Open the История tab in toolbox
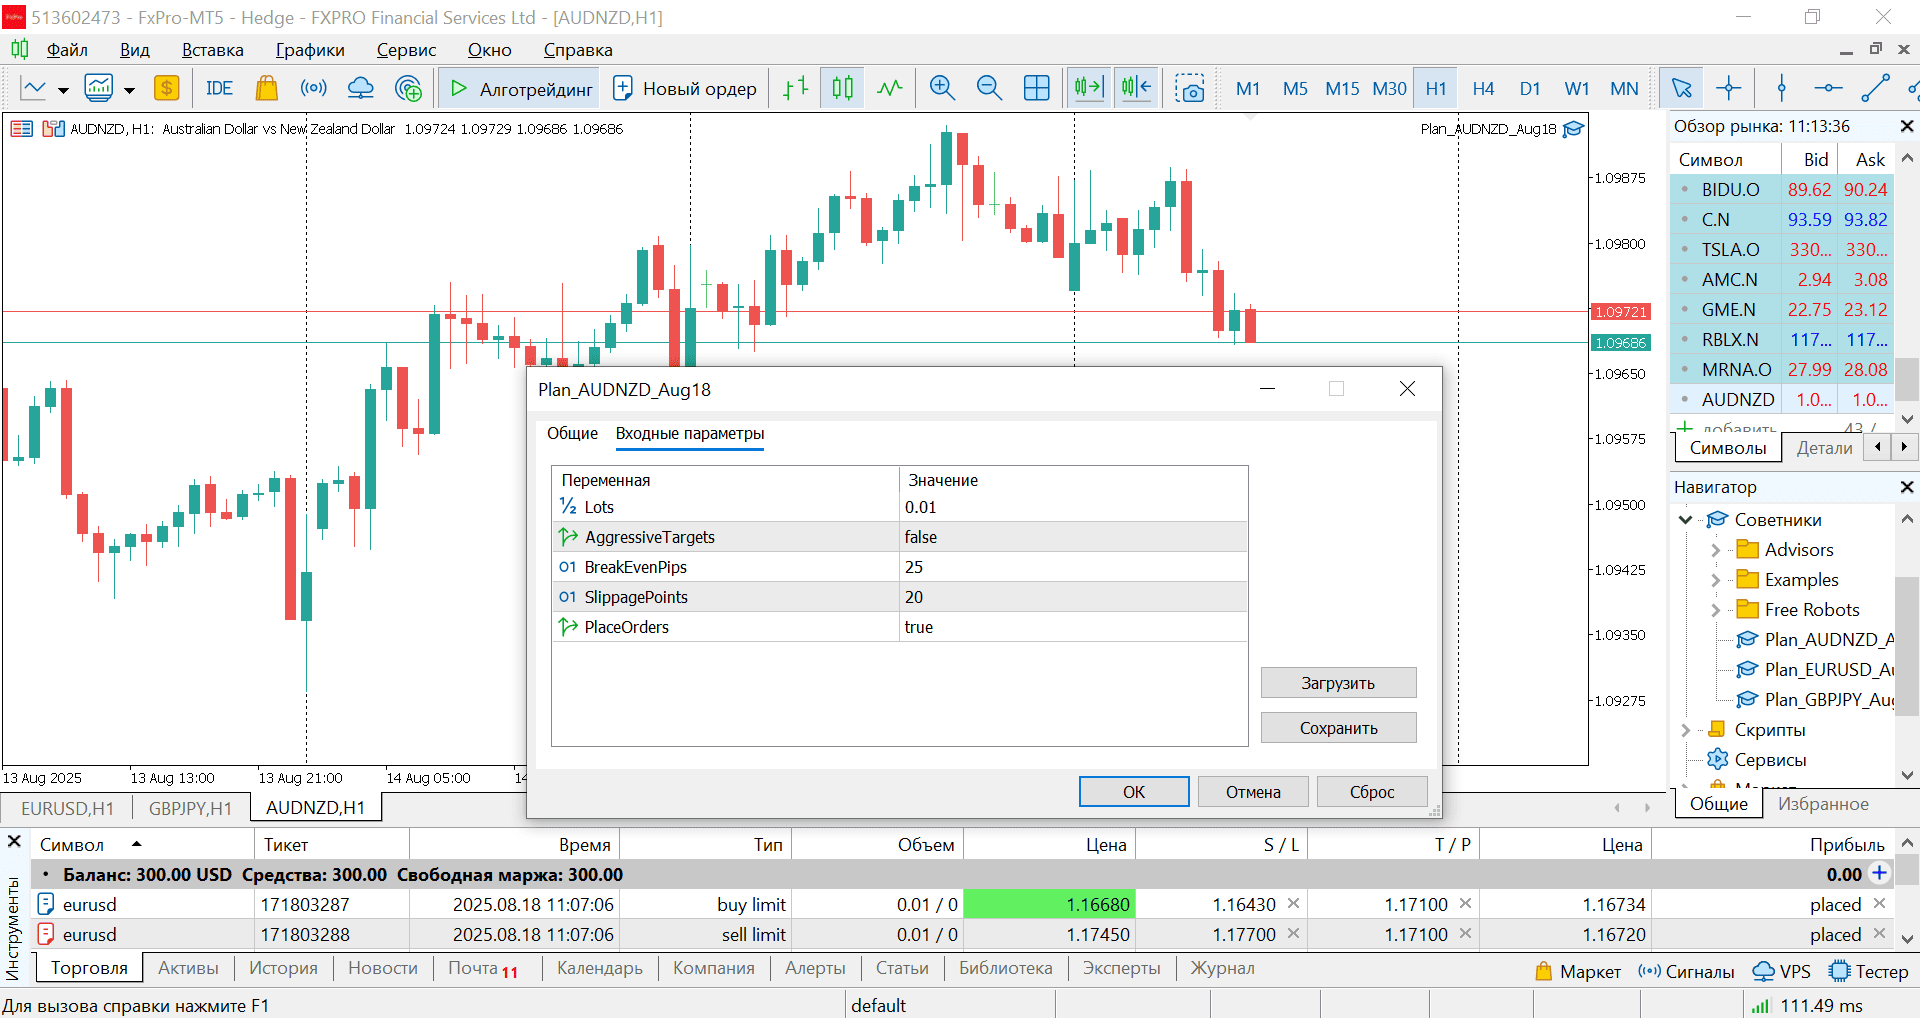This screenshot has width=1920, height=1018. [x=283, y=968]
